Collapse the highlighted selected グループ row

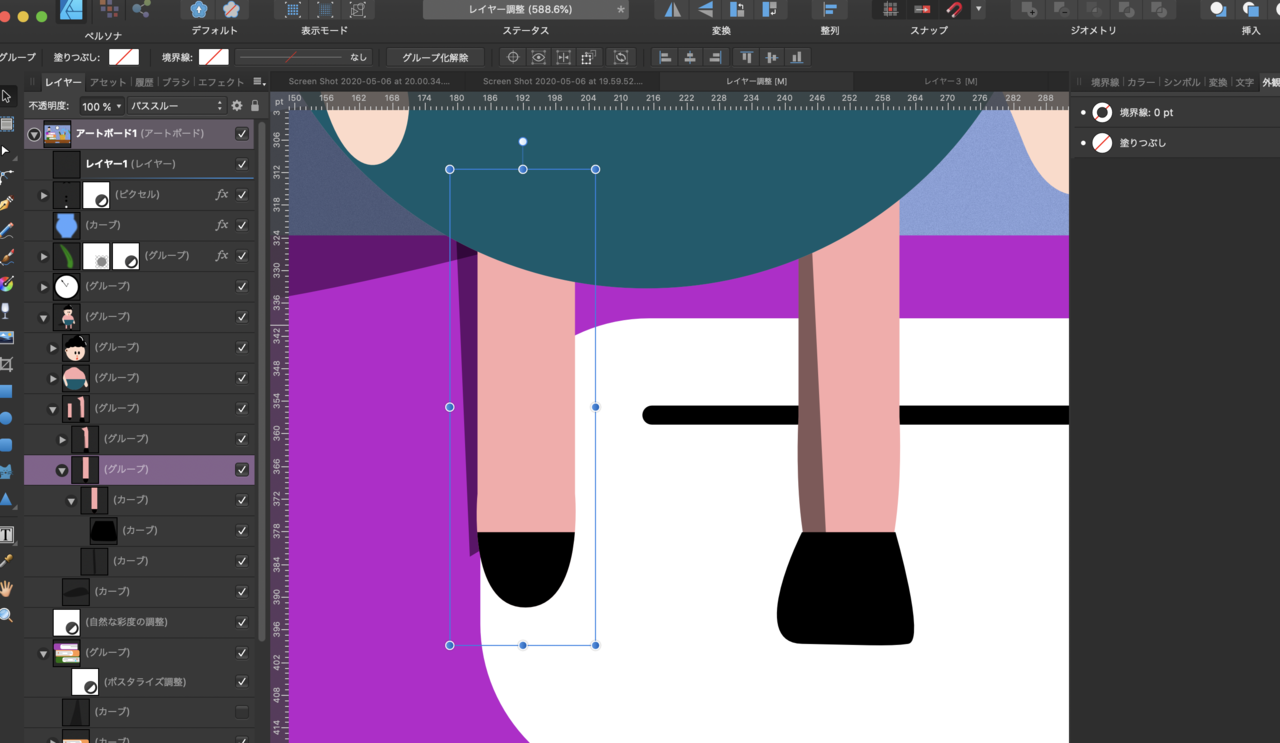point(62,470)
